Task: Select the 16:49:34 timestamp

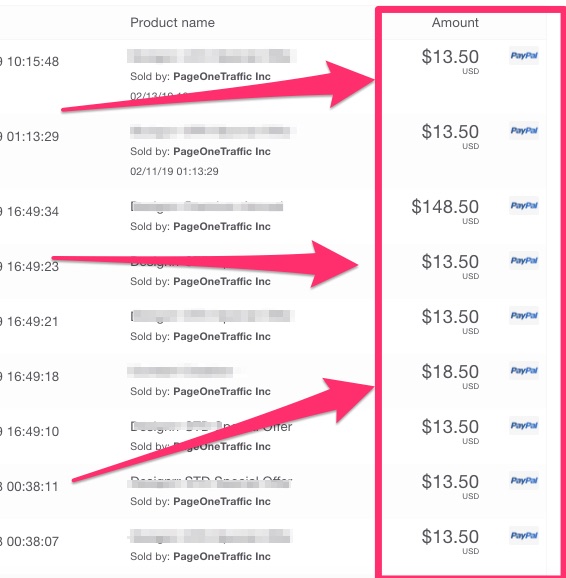Action: pos(33,212)
